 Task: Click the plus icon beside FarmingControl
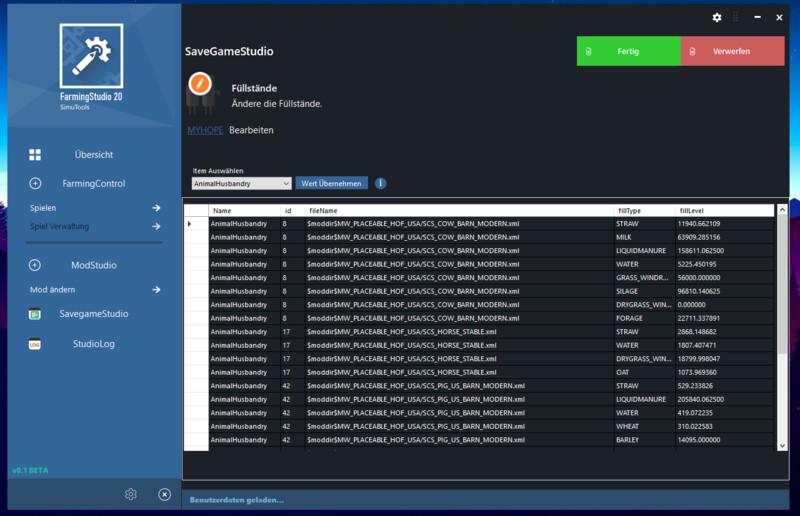tap(35, 184)
